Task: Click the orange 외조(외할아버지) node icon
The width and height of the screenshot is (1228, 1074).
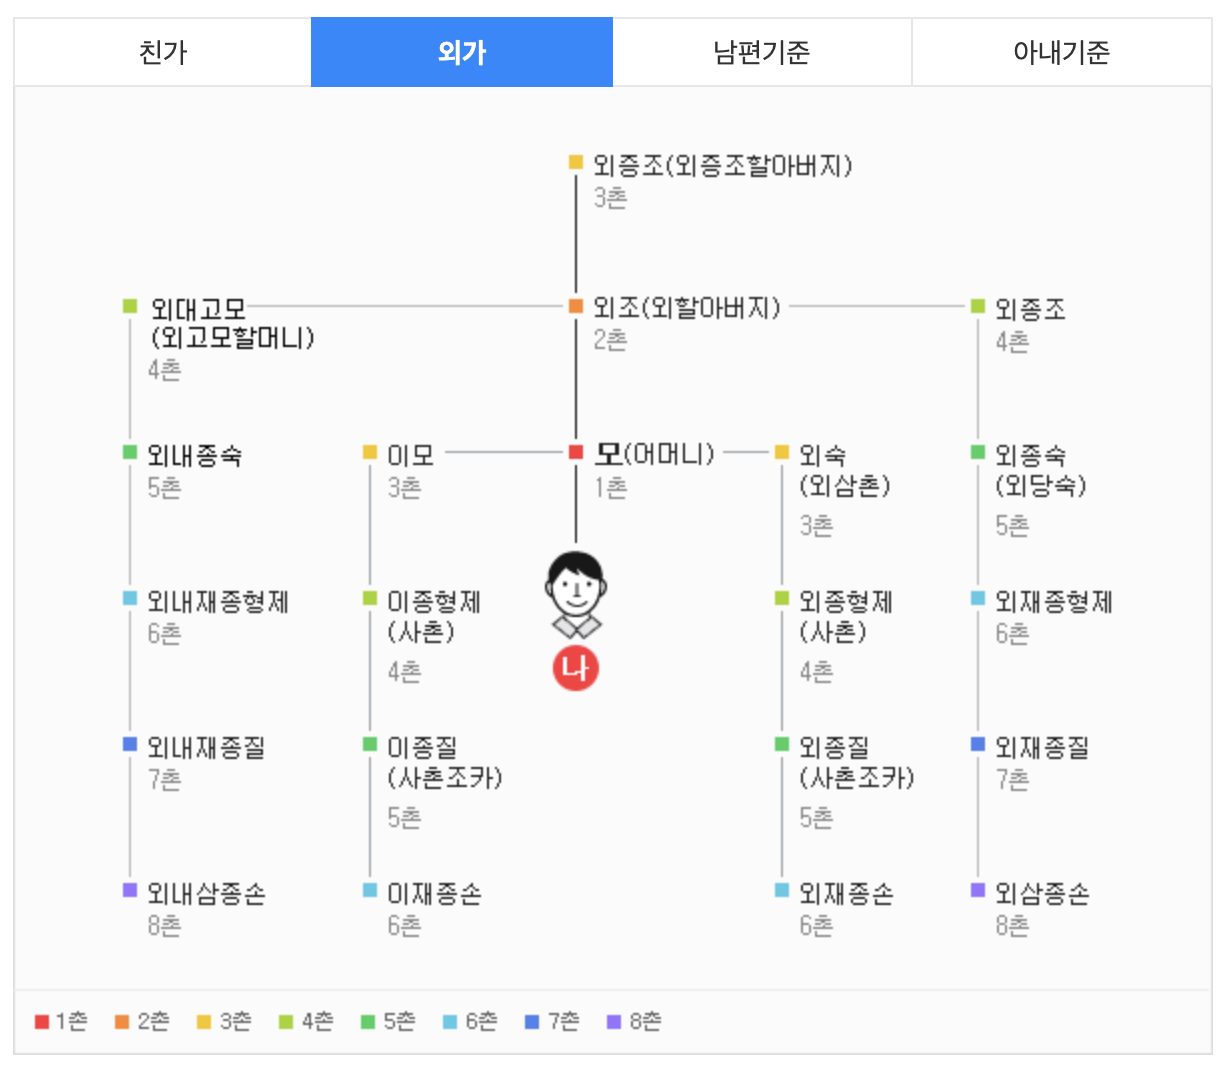Action: 575,308
